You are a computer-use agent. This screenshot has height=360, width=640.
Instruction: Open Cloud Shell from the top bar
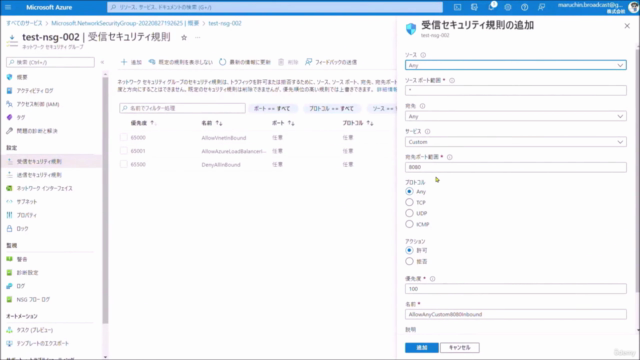[x=458, y=7]
